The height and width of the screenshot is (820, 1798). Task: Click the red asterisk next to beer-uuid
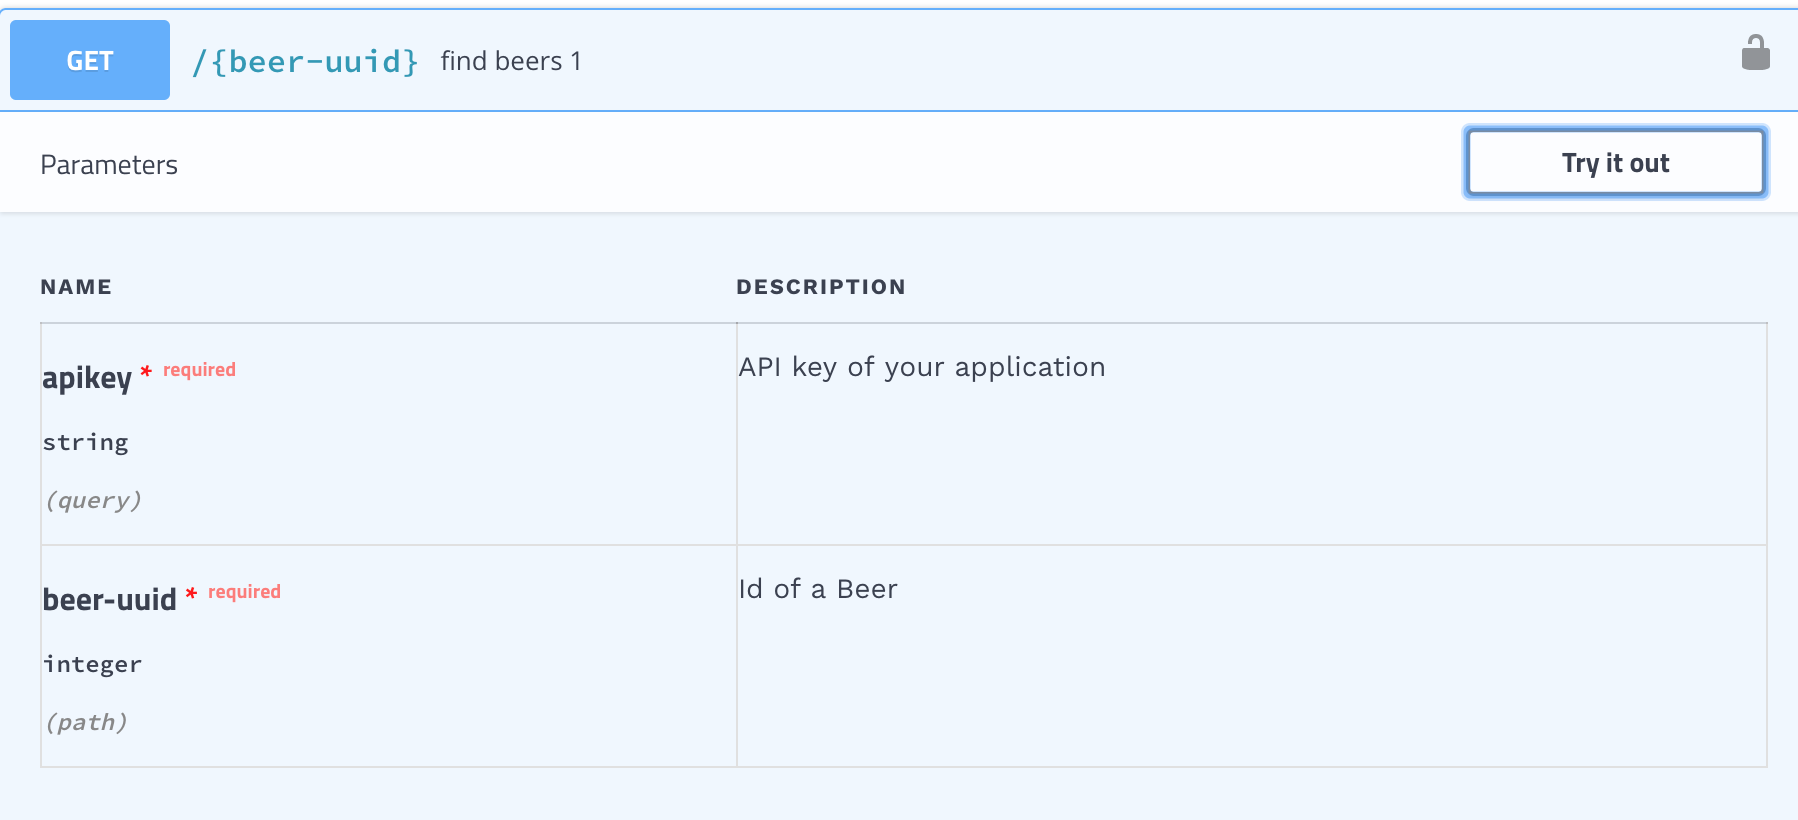coord(191,593)
